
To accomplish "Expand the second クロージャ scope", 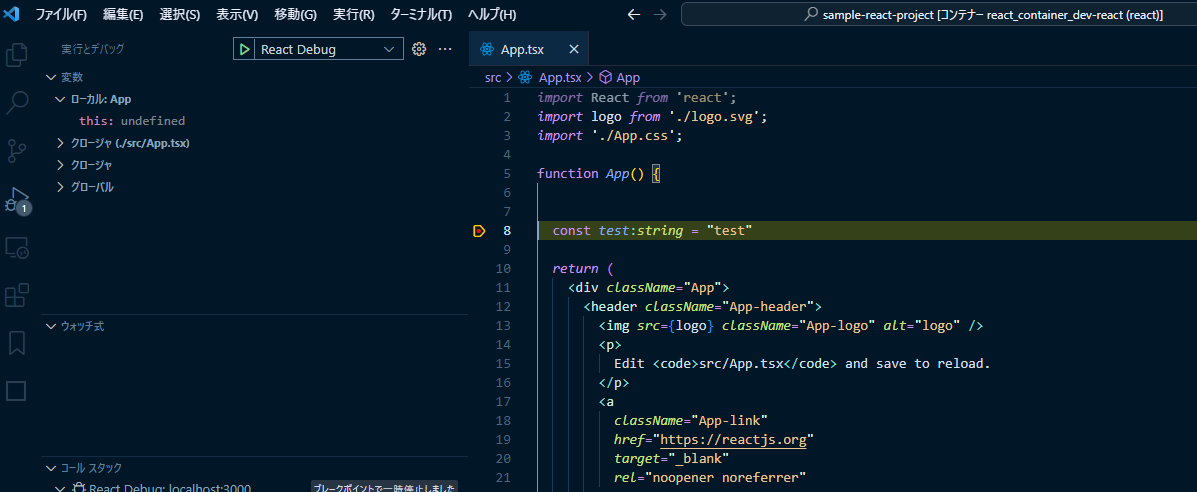I will pyautogui.click(x=60, y=165).
